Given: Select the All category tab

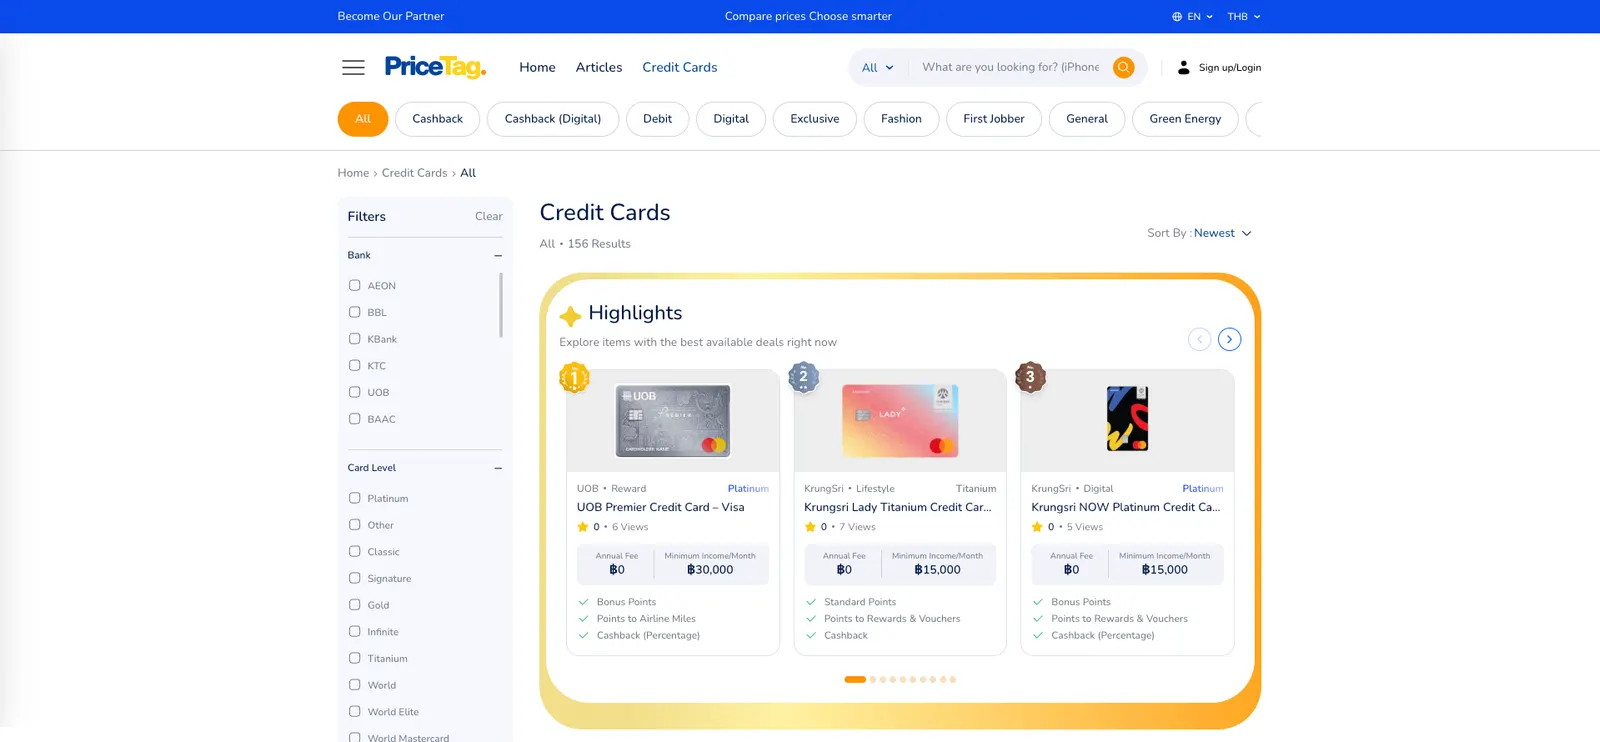Looking at the screenshot, I should click(x=363, y=119).
